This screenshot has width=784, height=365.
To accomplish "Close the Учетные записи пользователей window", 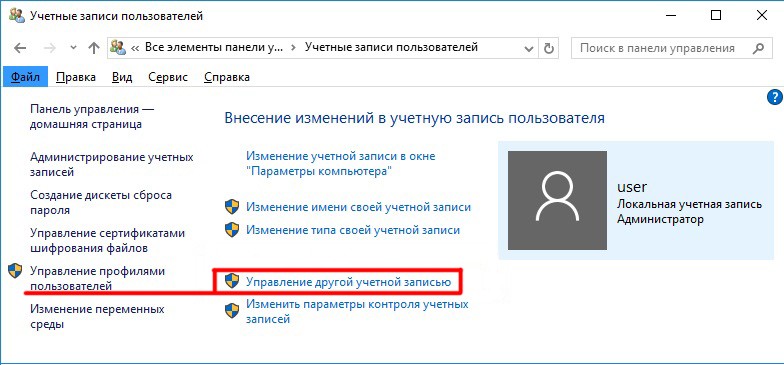I will [762, 16].
